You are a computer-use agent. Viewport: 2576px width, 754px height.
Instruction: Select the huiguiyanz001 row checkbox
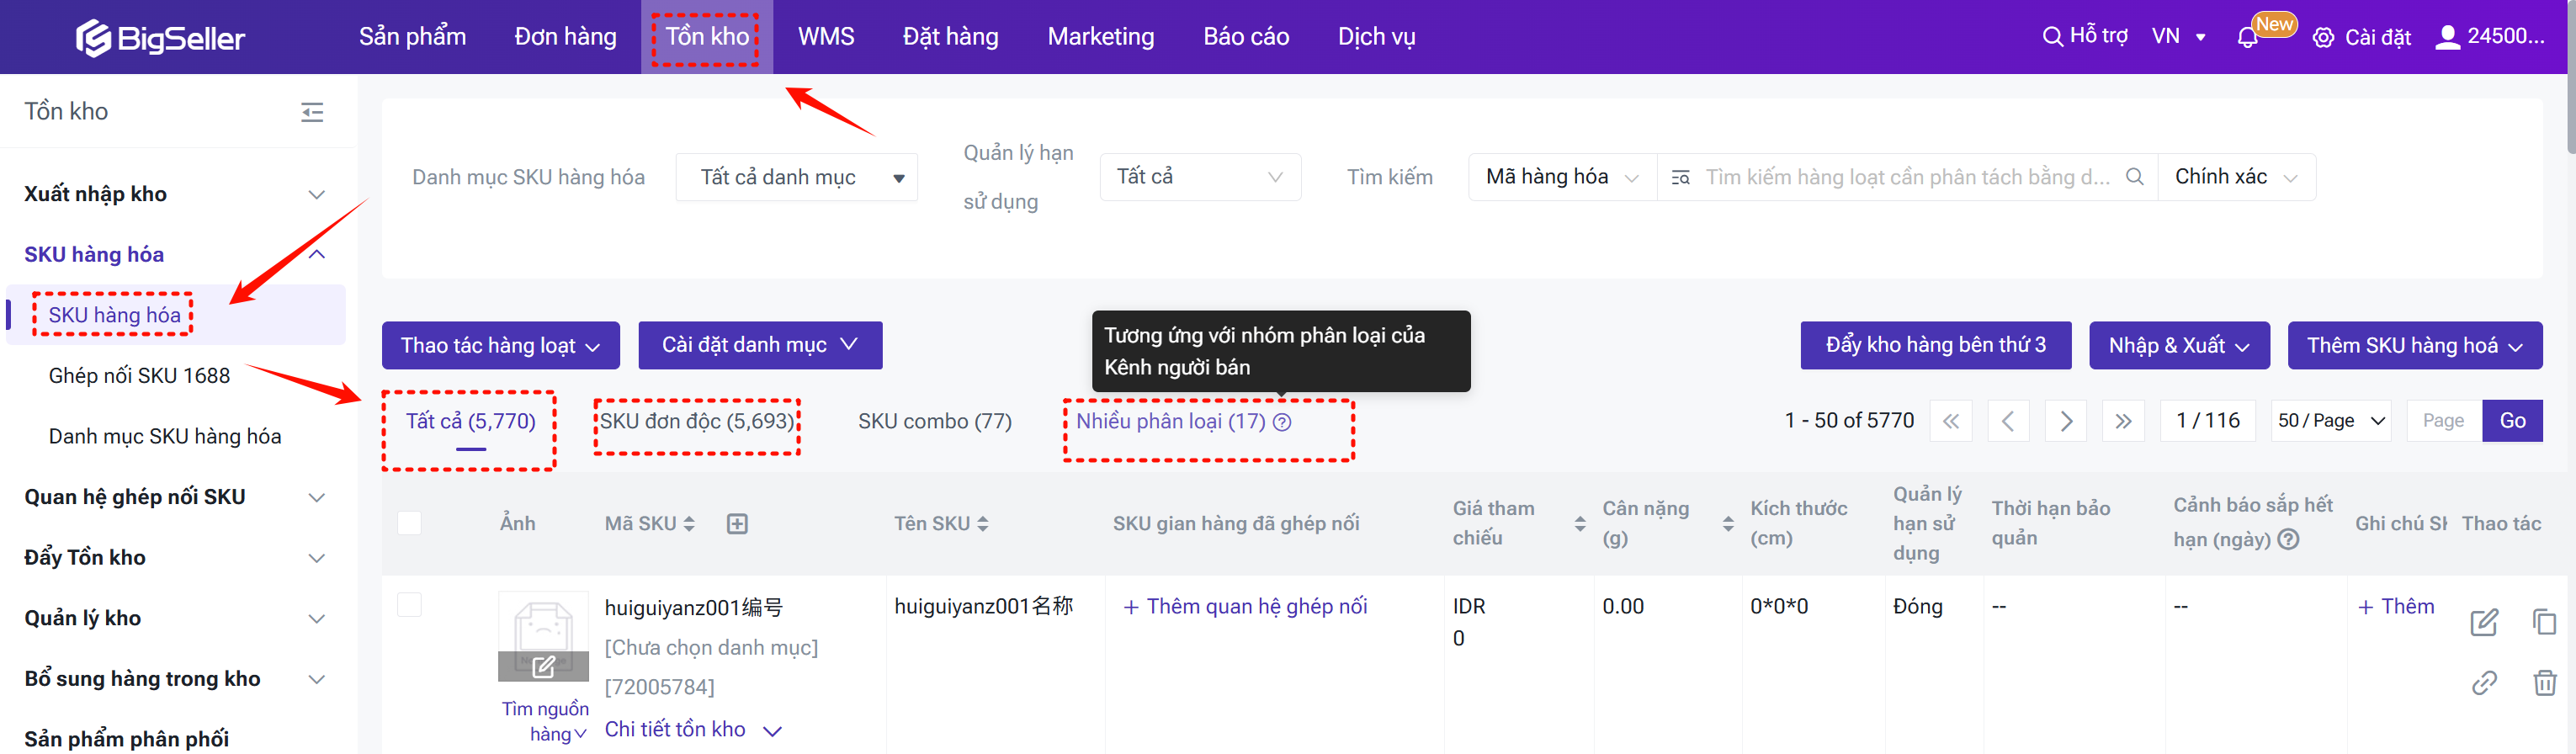click(410, 605)
